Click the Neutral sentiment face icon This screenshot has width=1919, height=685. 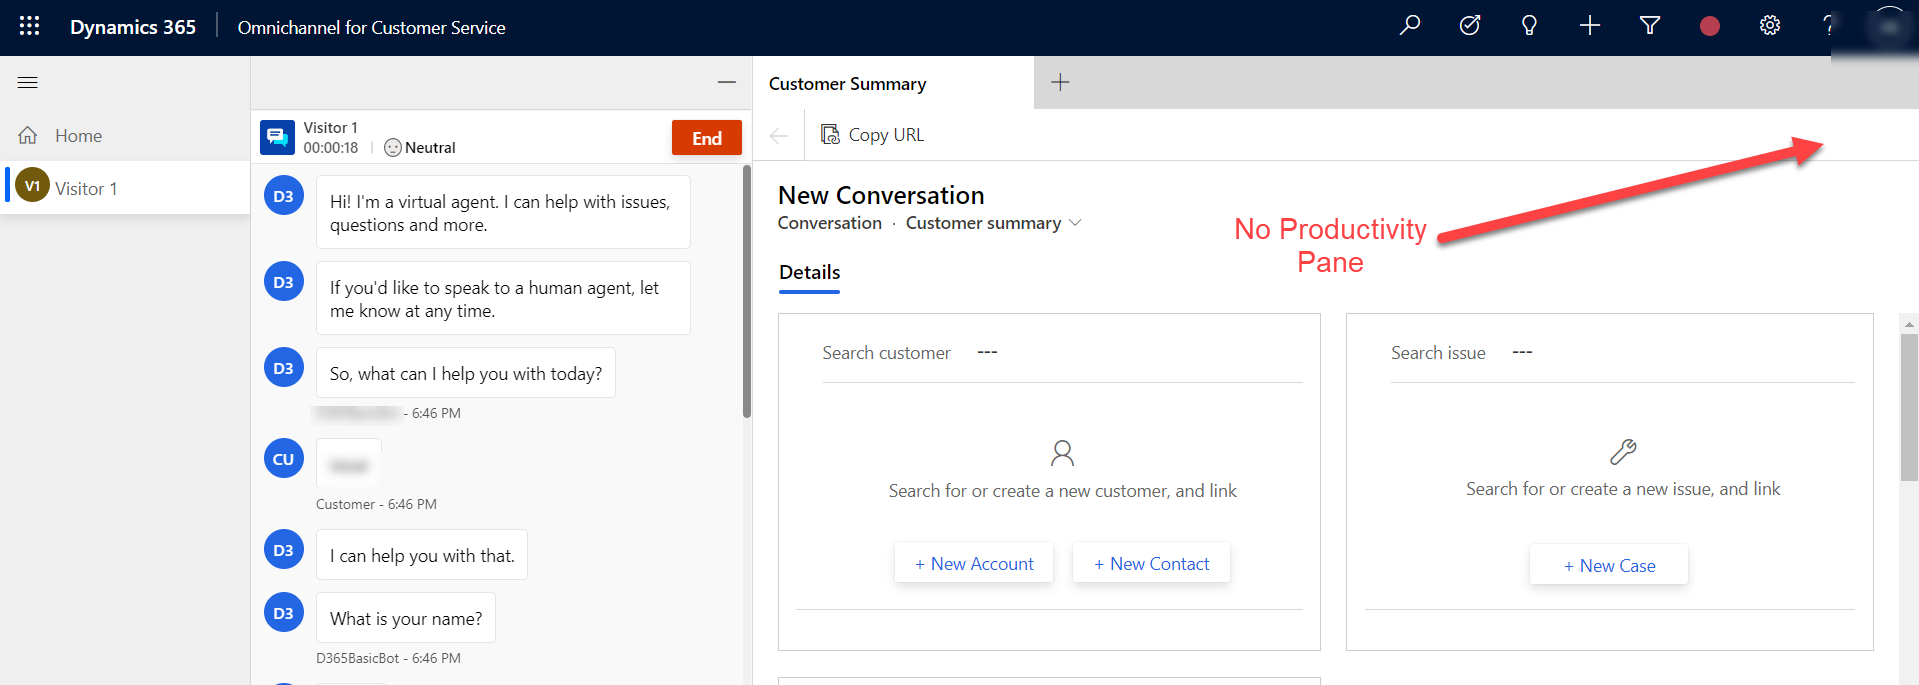tap(393, 148)
